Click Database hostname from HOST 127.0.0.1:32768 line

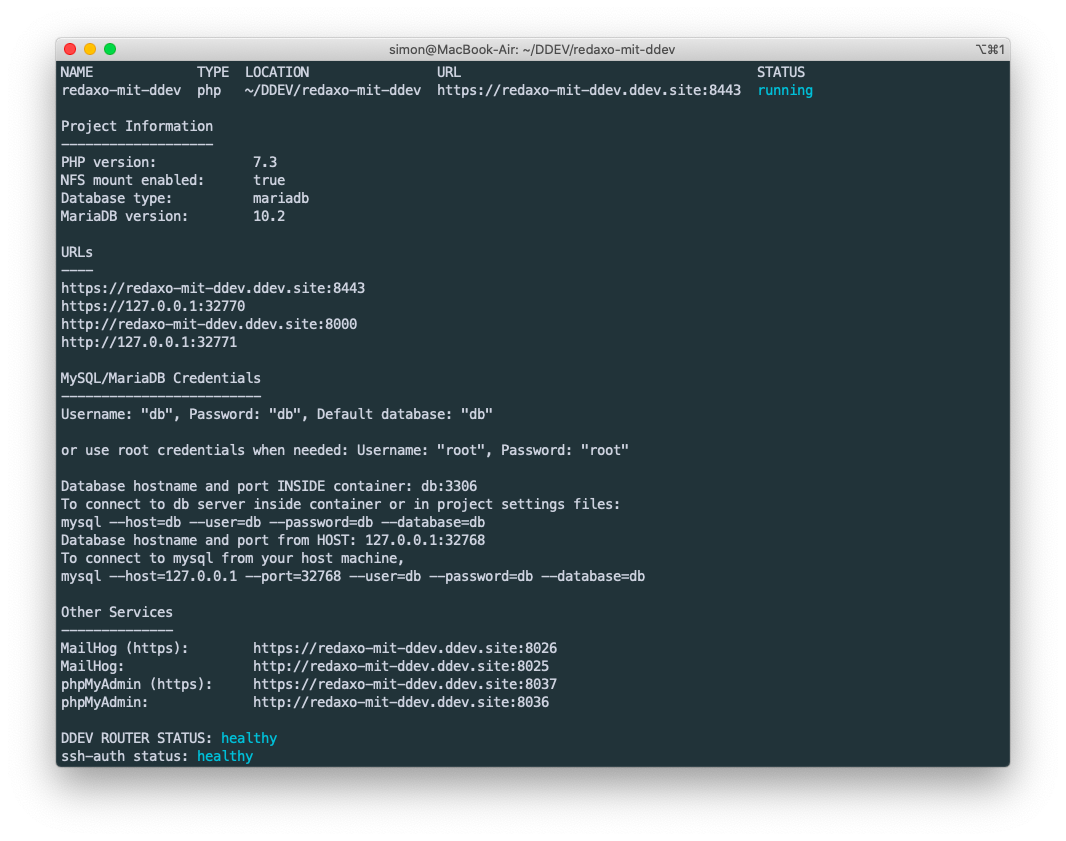coord(273,540)
